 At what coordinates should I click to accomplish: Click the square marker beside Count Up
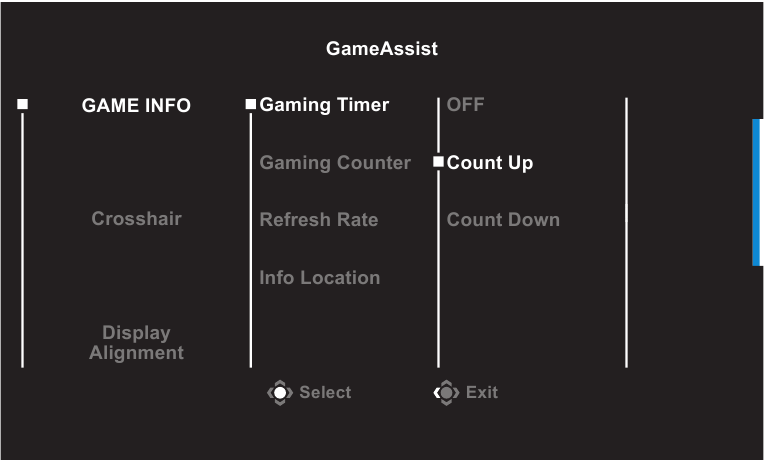[x=438, y=162]
